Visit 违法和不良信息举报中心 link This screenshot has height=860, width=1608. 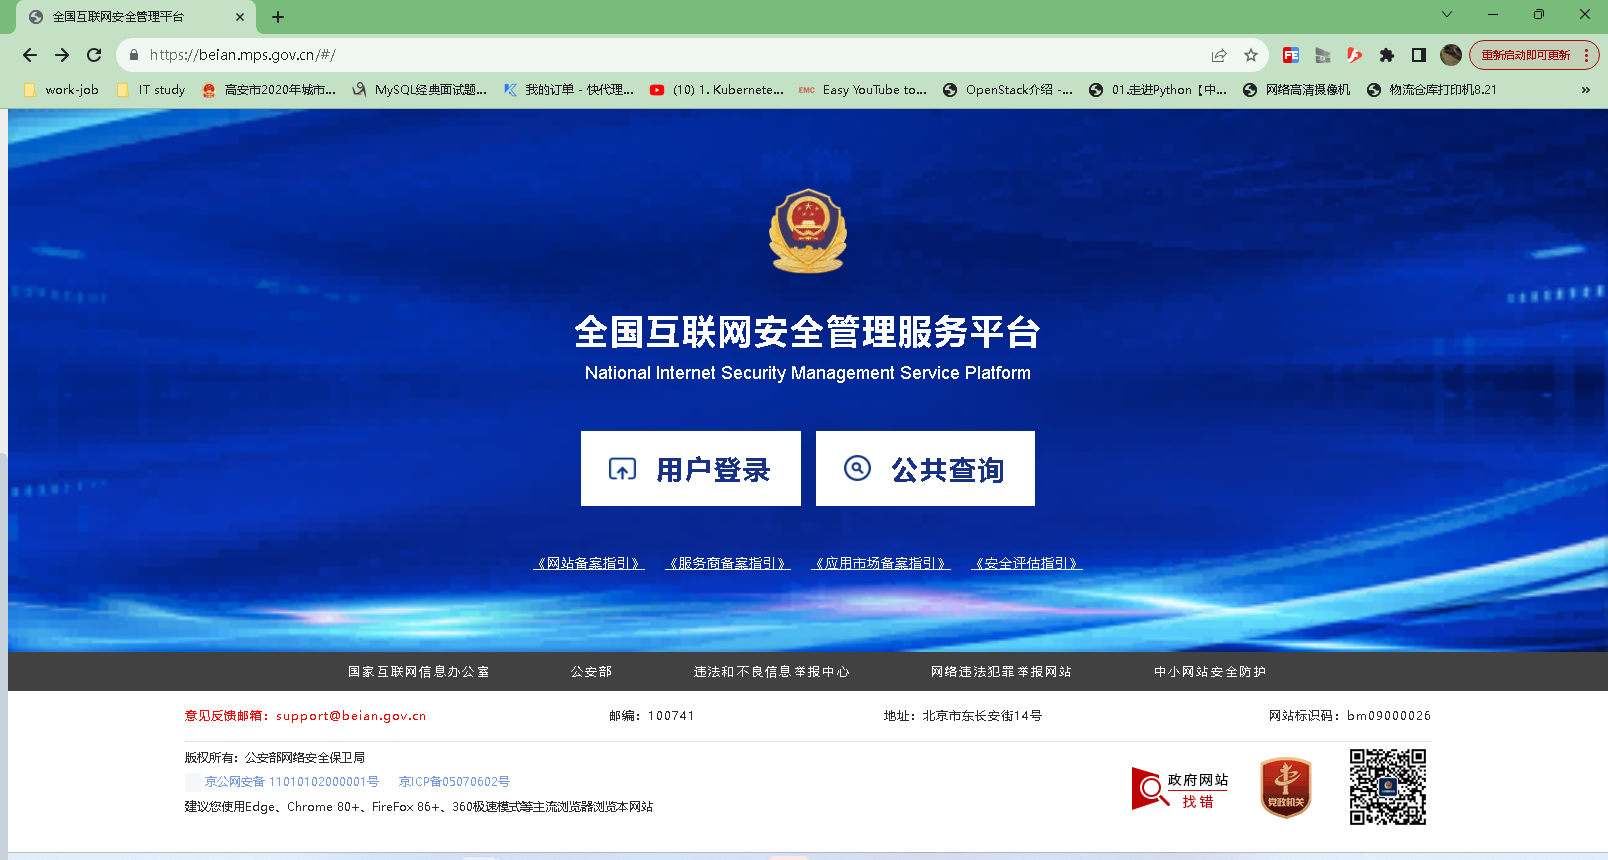tap(772, 672)
